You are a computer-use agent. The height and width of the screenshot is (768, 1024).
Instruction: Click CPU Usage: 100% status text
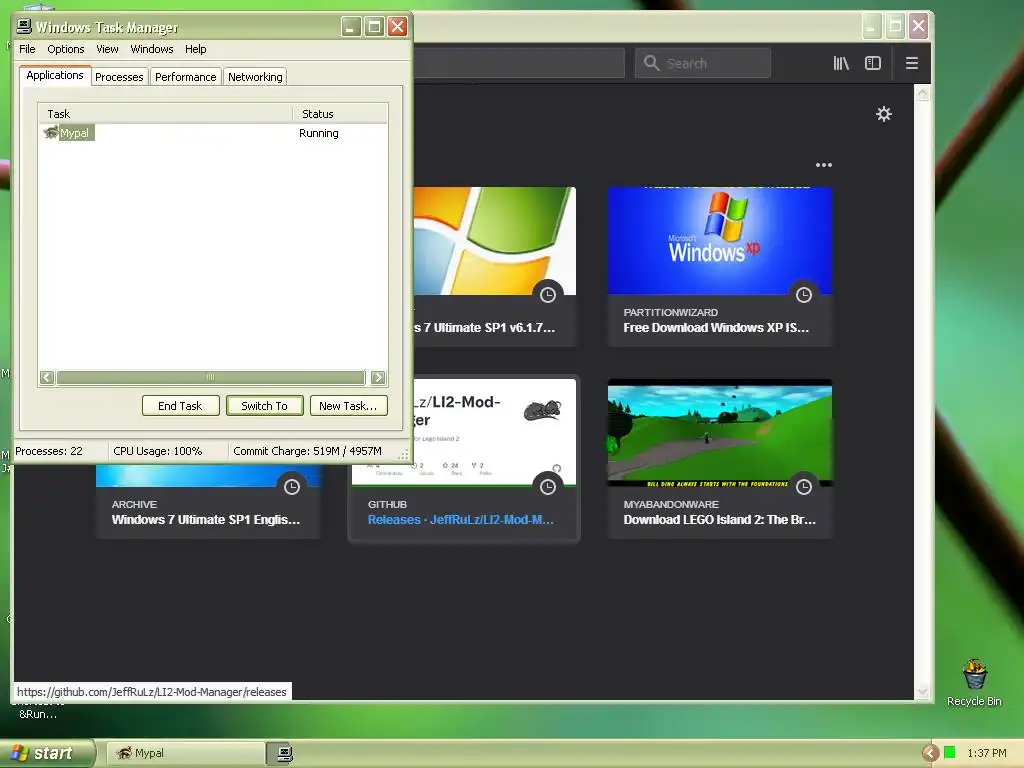coord(157,451)
